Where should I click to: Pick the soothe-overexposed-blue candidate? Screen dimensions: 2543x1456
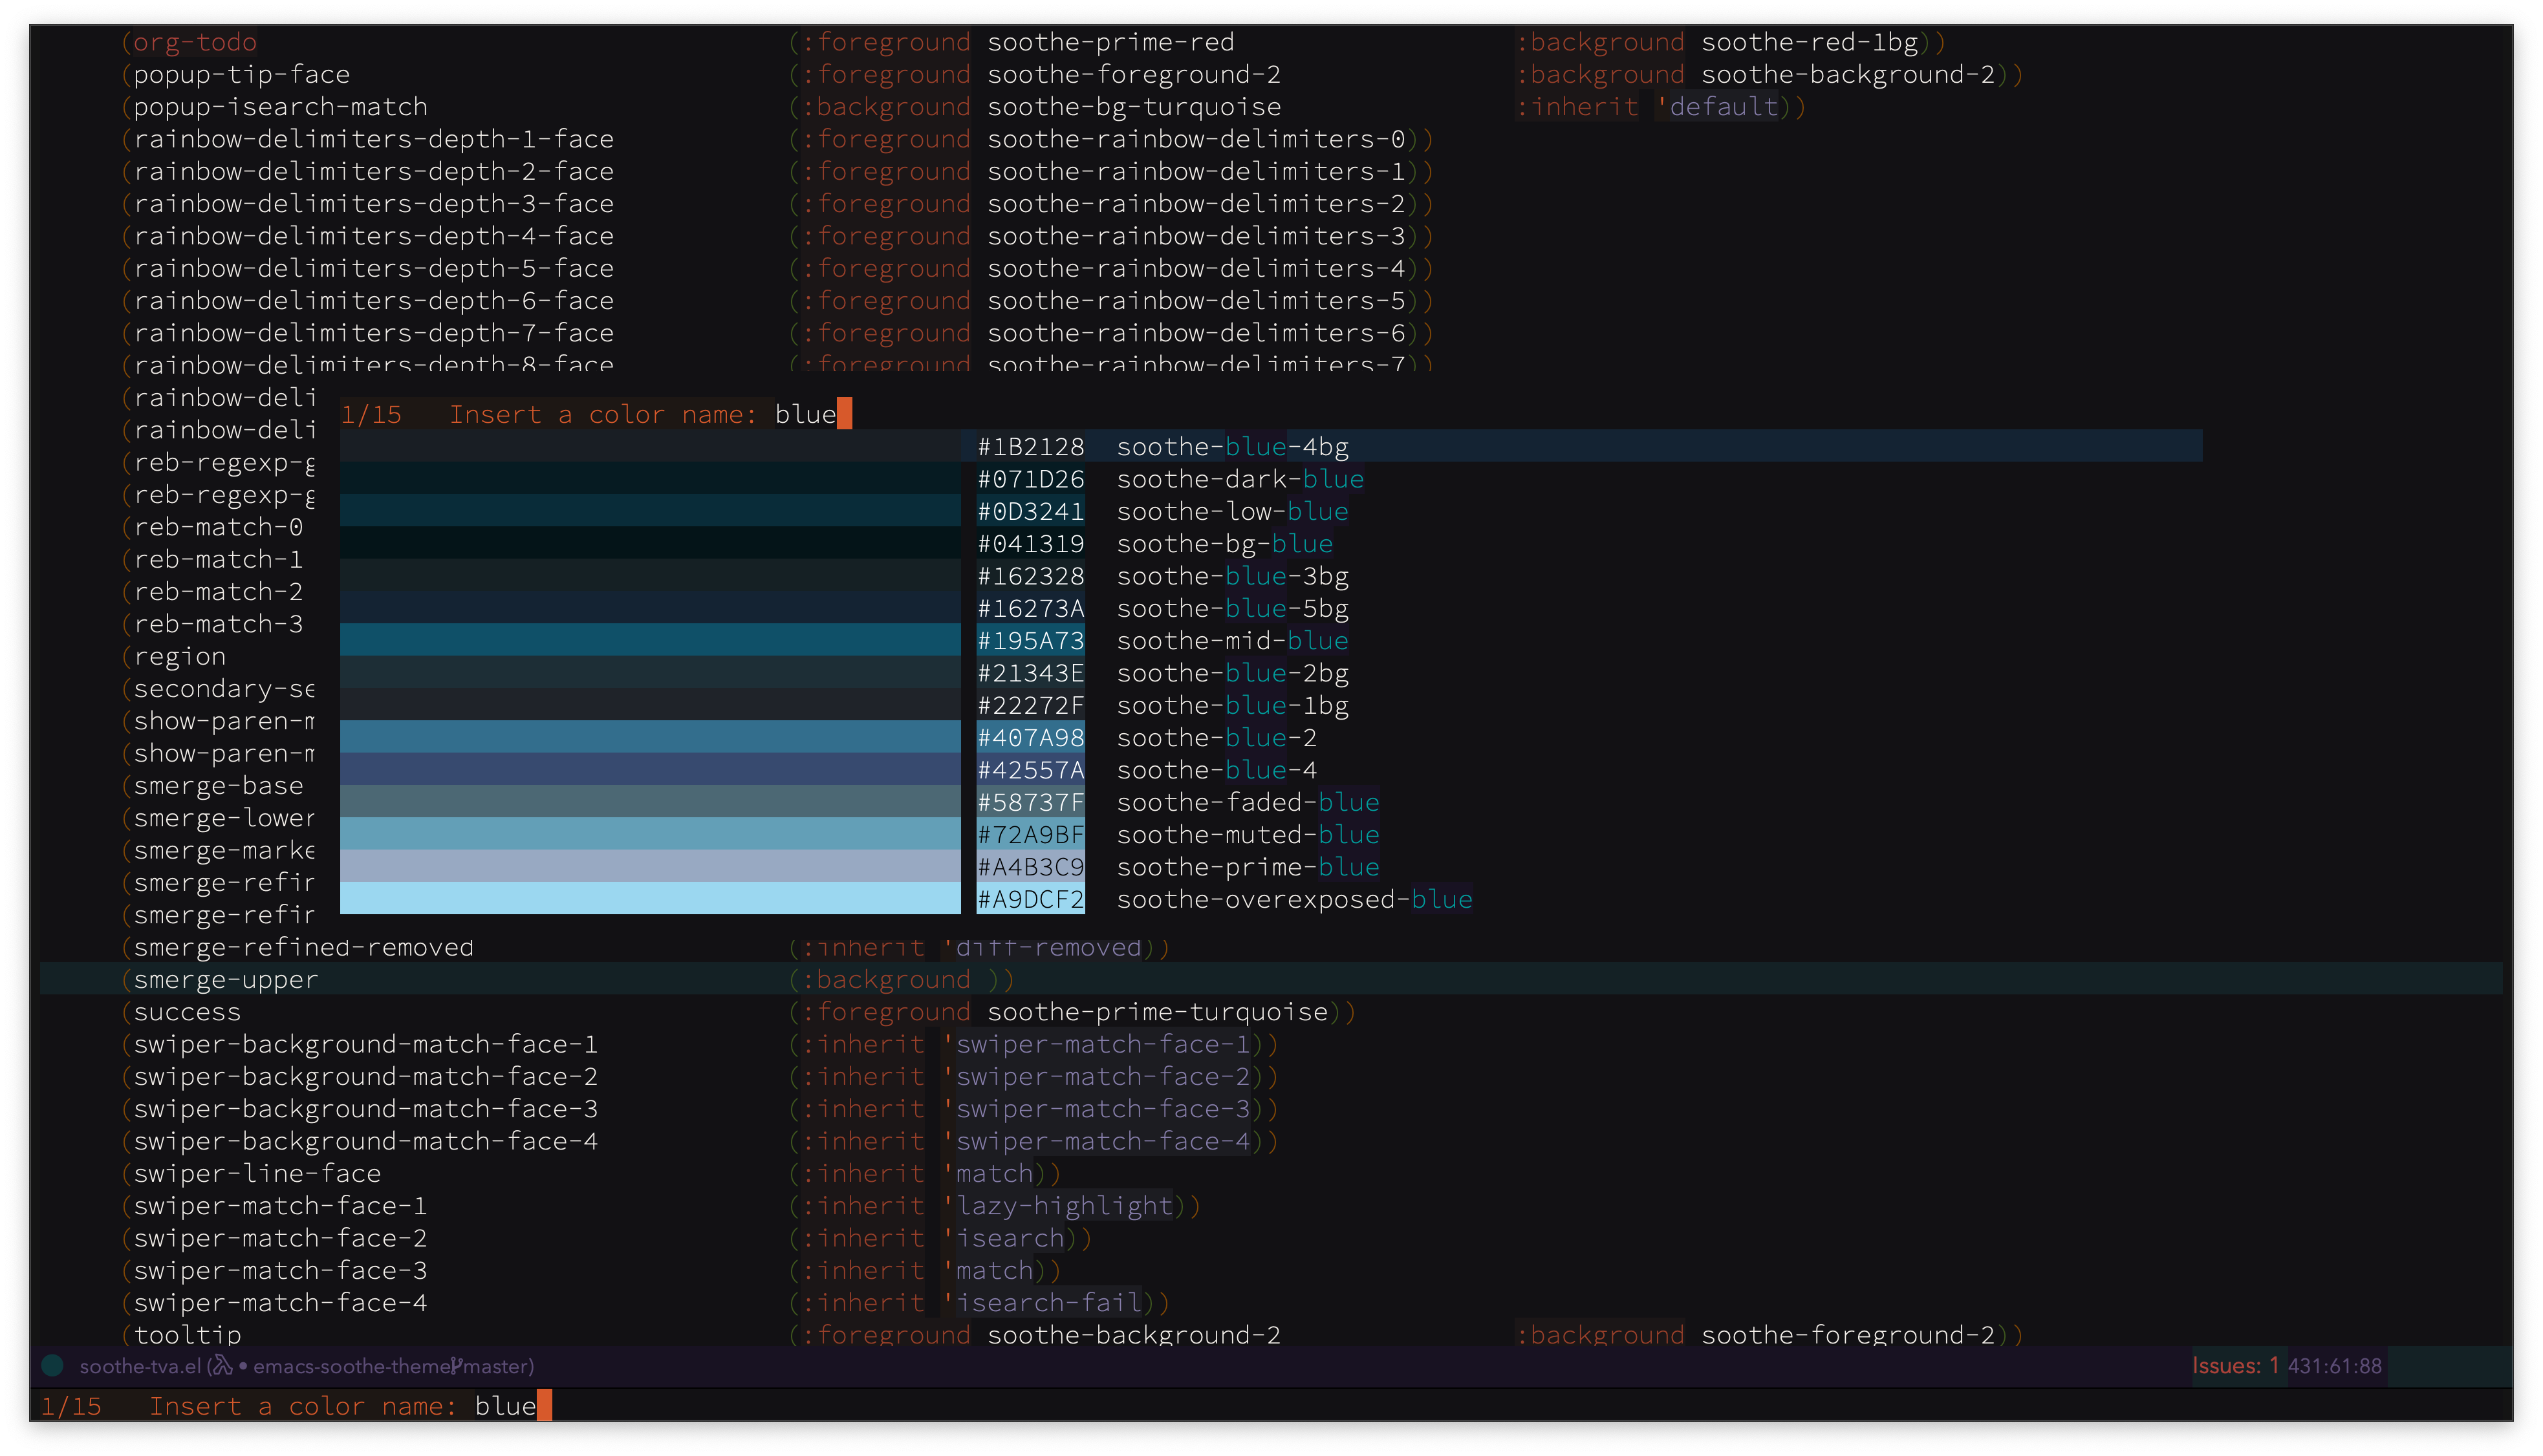pos(1293,899)
